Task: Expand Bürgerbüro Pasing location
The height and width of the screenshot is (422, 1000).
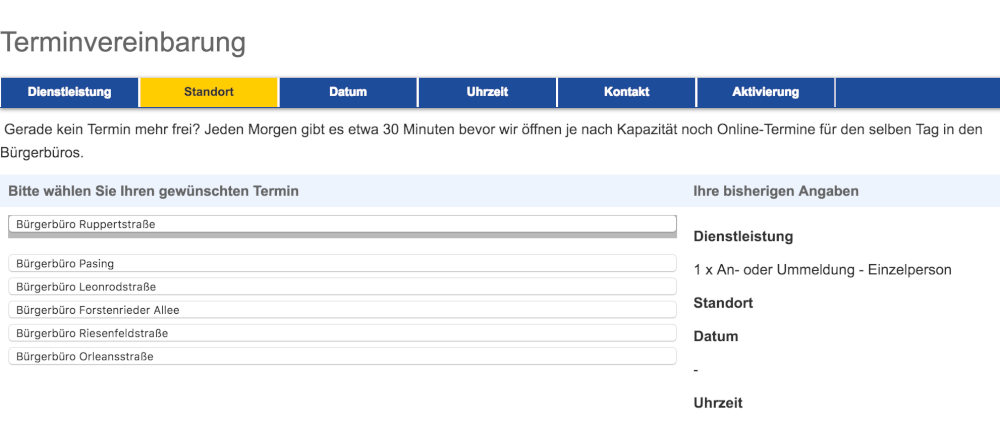Action: [x=342, y=264]
